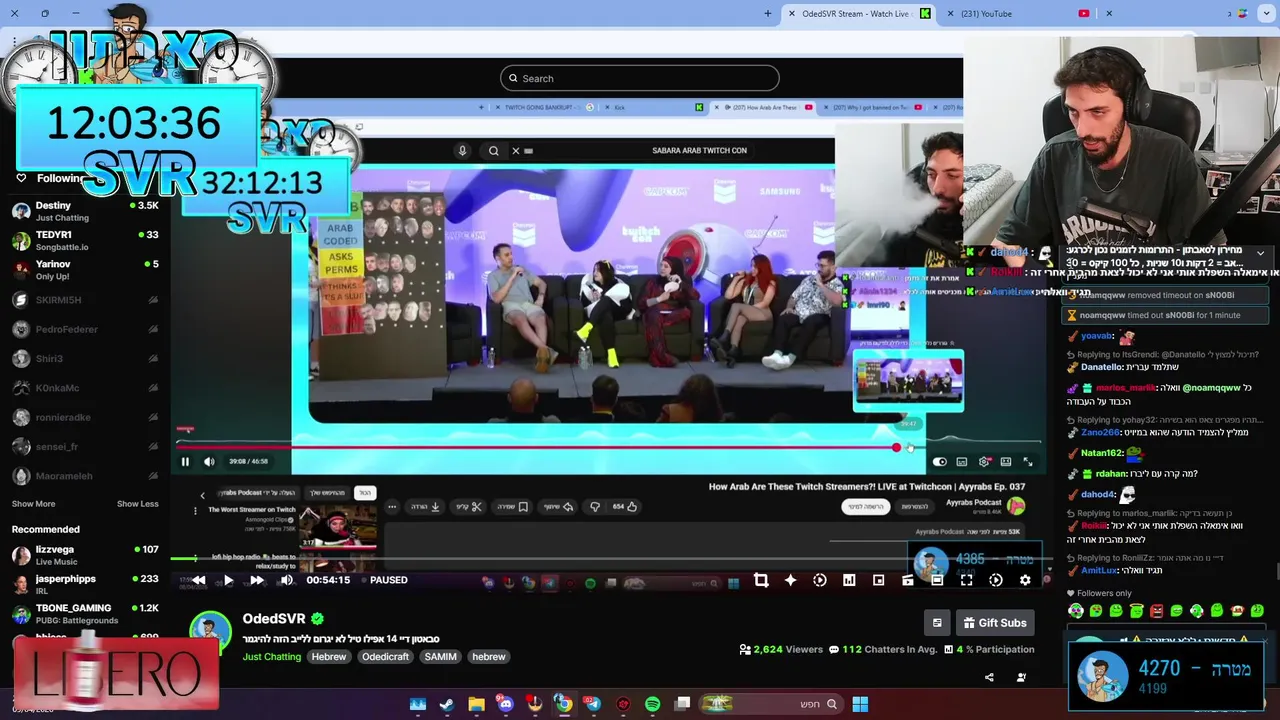This screenshot has height=720, width=1280.
Task: Open TEDYR1 channel in sidebar
Action: coord(85,240)
